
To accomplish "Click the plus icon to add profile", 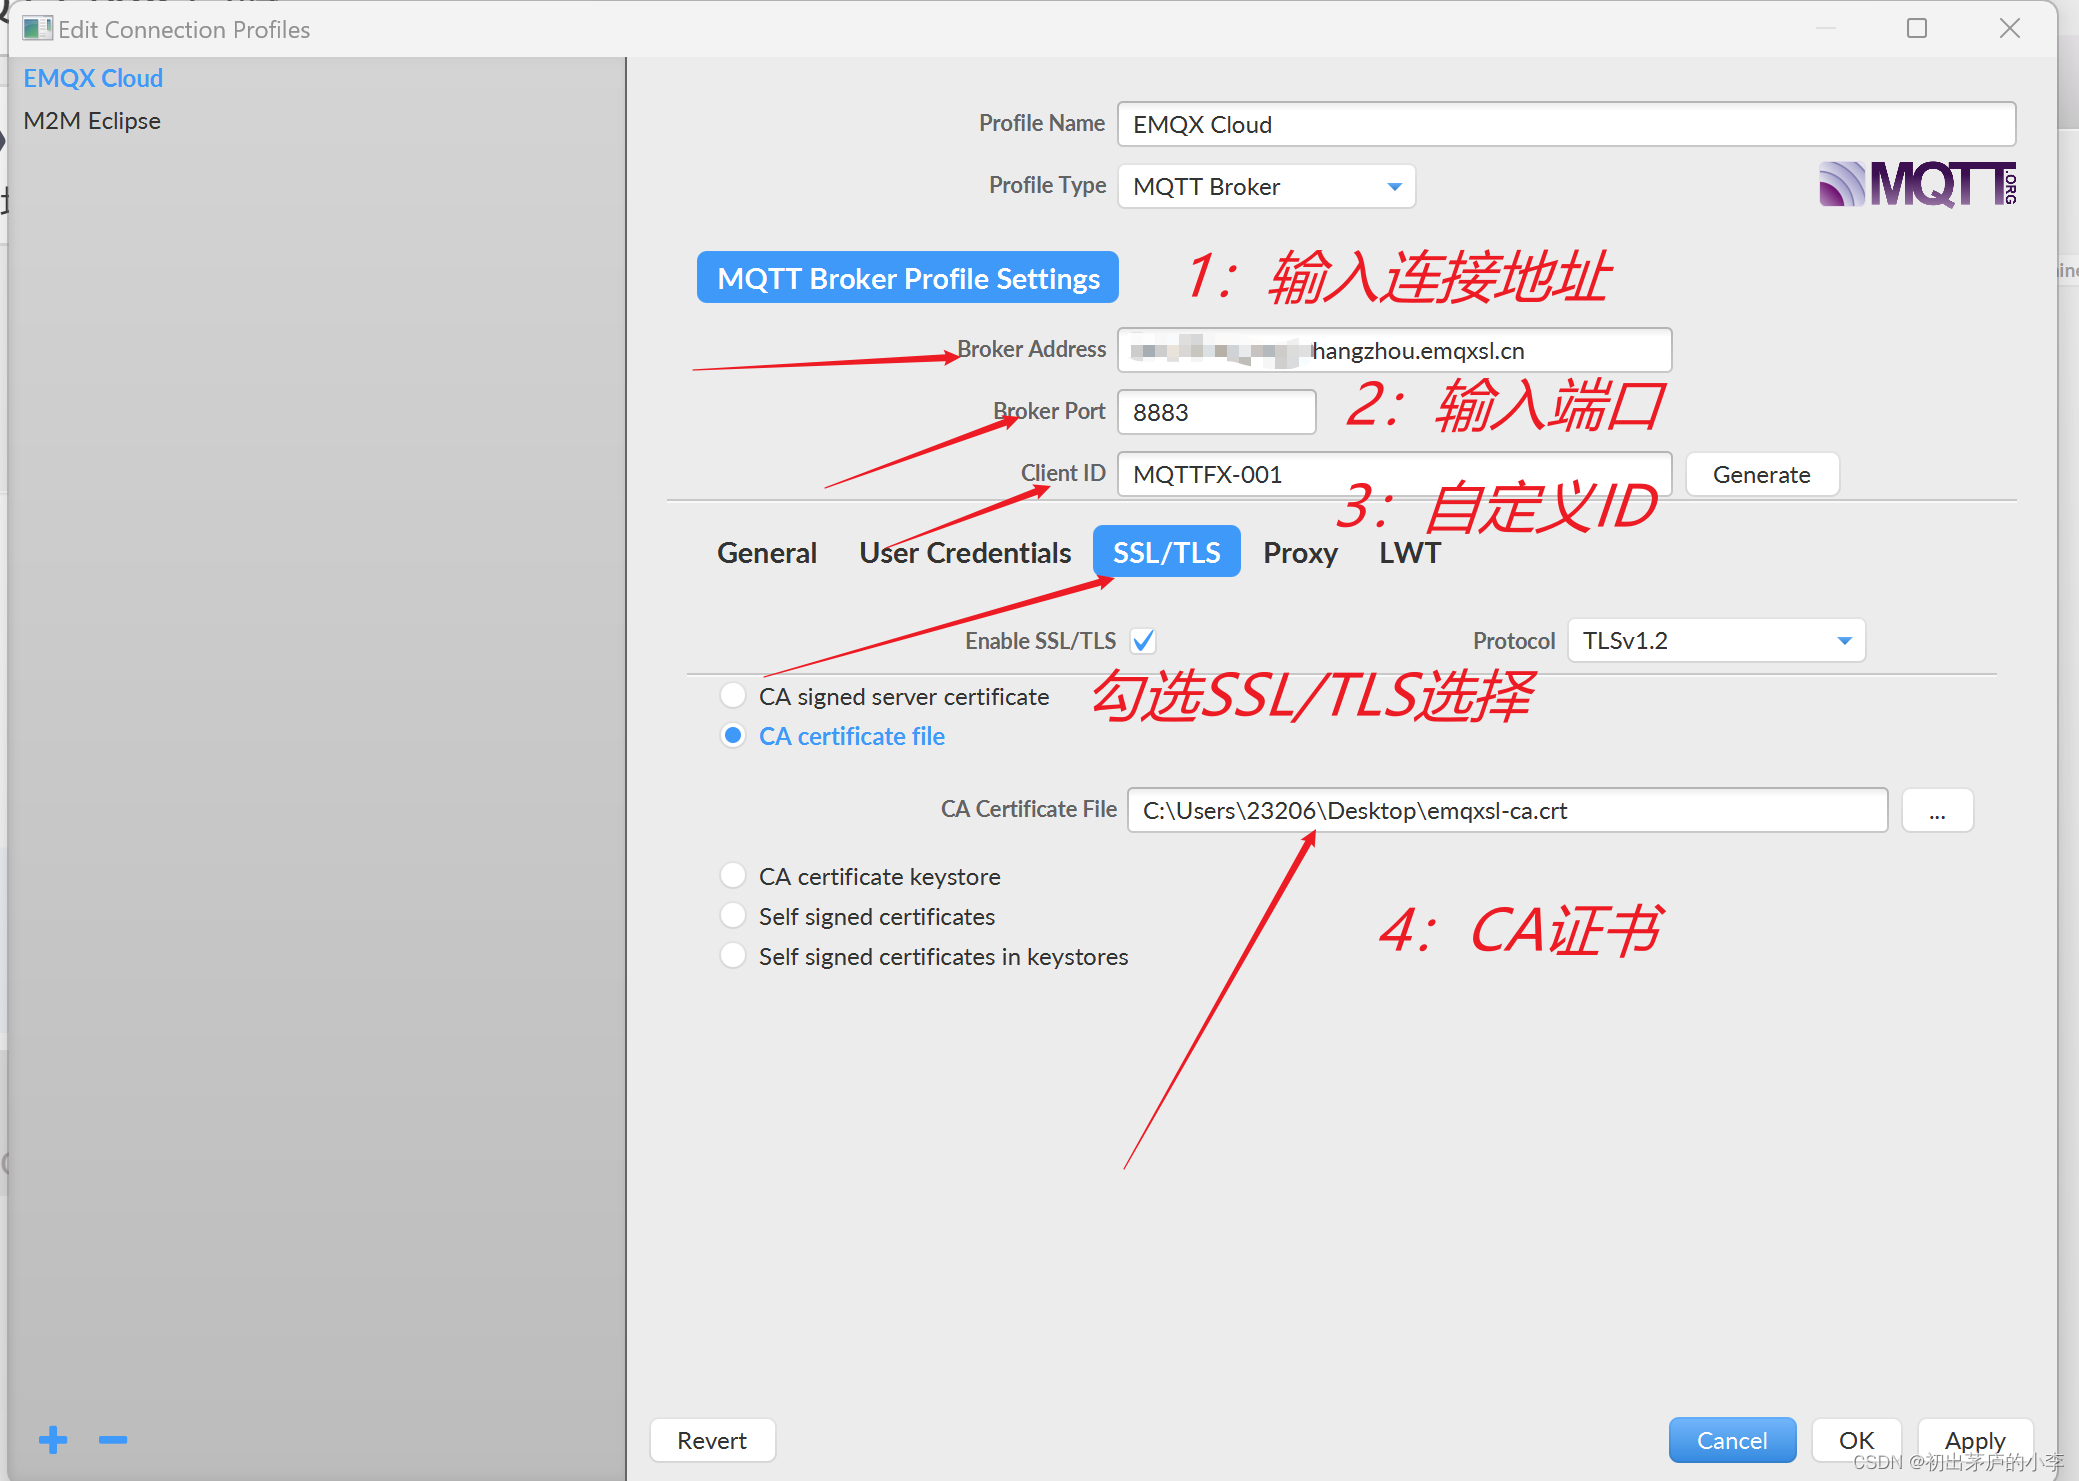I will click(53, 1440).
